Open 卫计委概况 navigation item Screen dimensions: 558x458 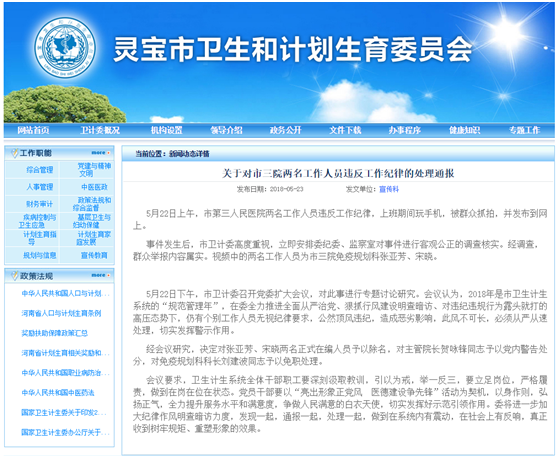click(100, 130)
